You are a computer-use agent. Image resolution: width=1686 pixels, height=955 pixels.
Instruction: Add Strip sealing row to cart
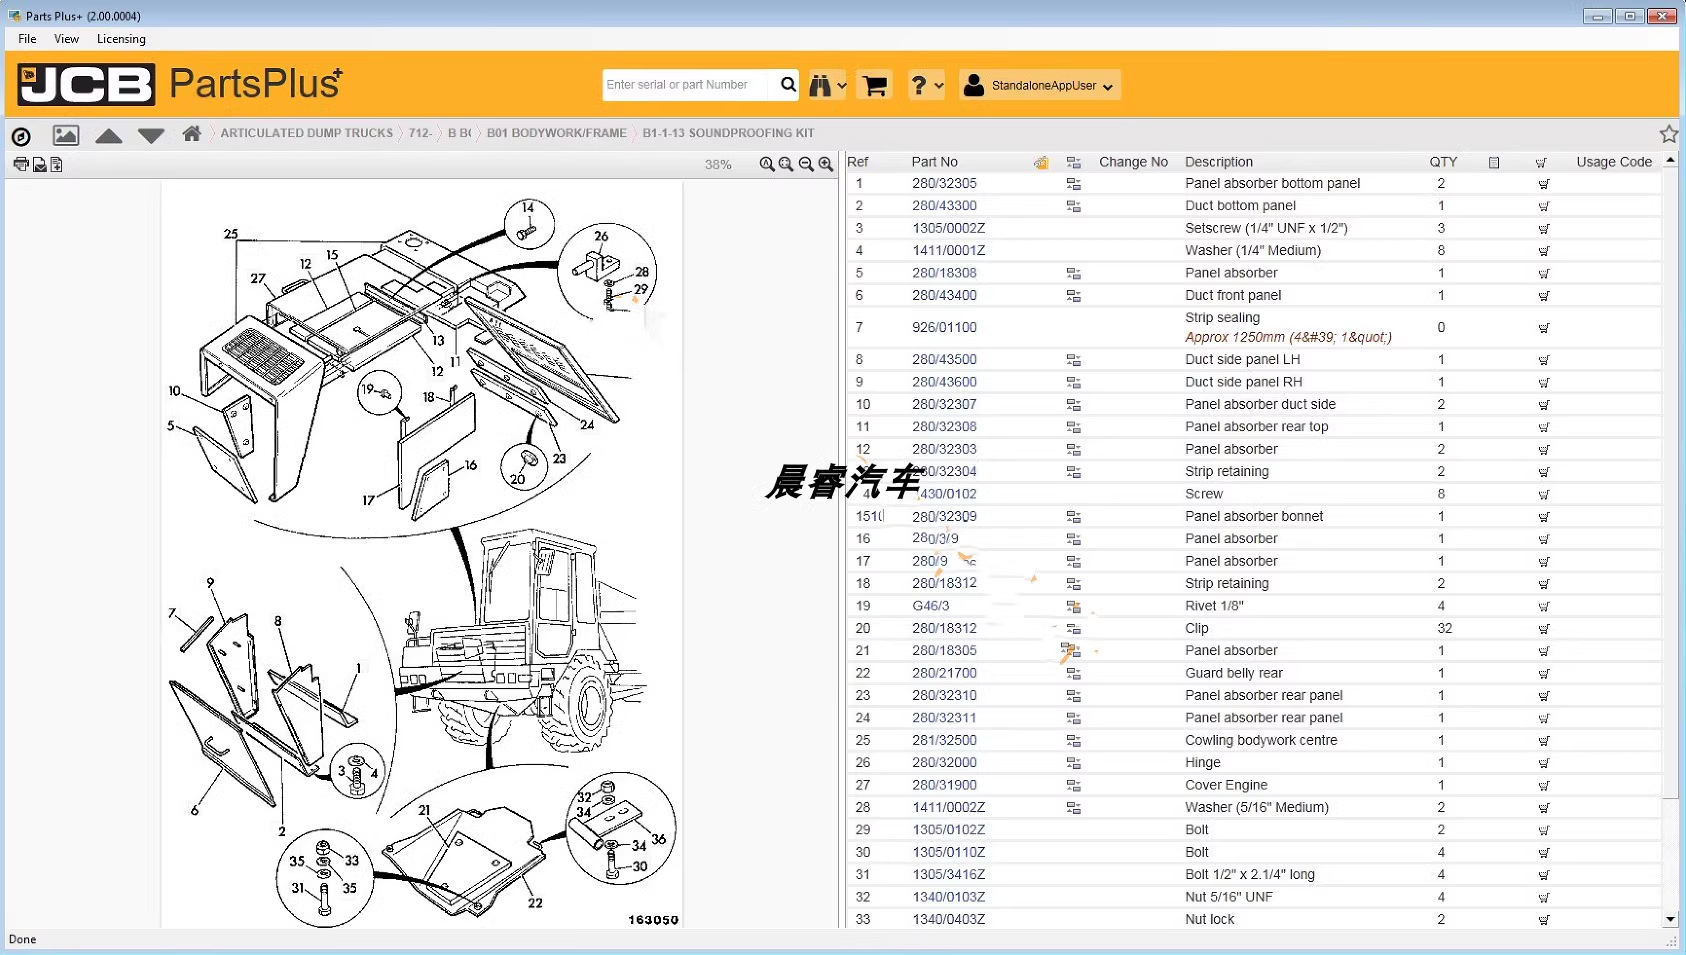(1543, 328)
